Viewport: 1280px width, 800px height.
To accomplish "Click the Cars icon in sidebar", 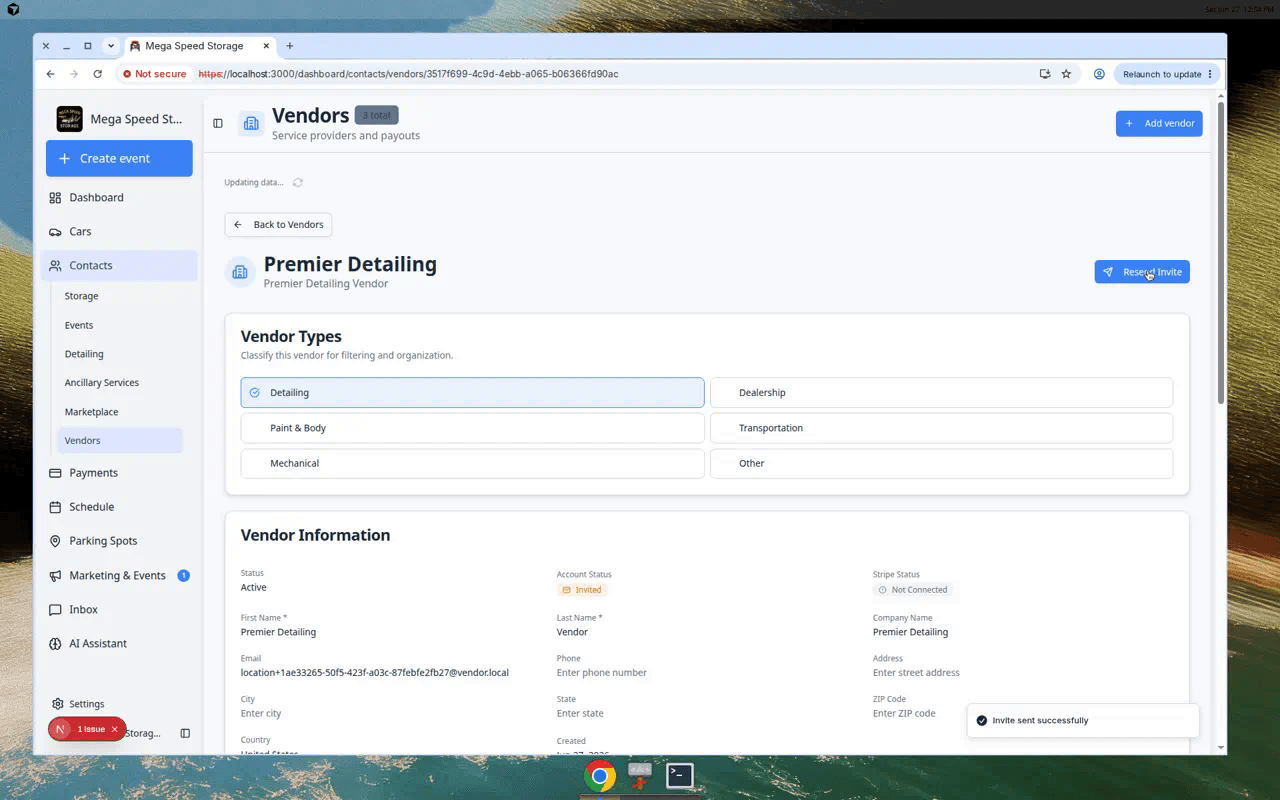I will 55,232.
